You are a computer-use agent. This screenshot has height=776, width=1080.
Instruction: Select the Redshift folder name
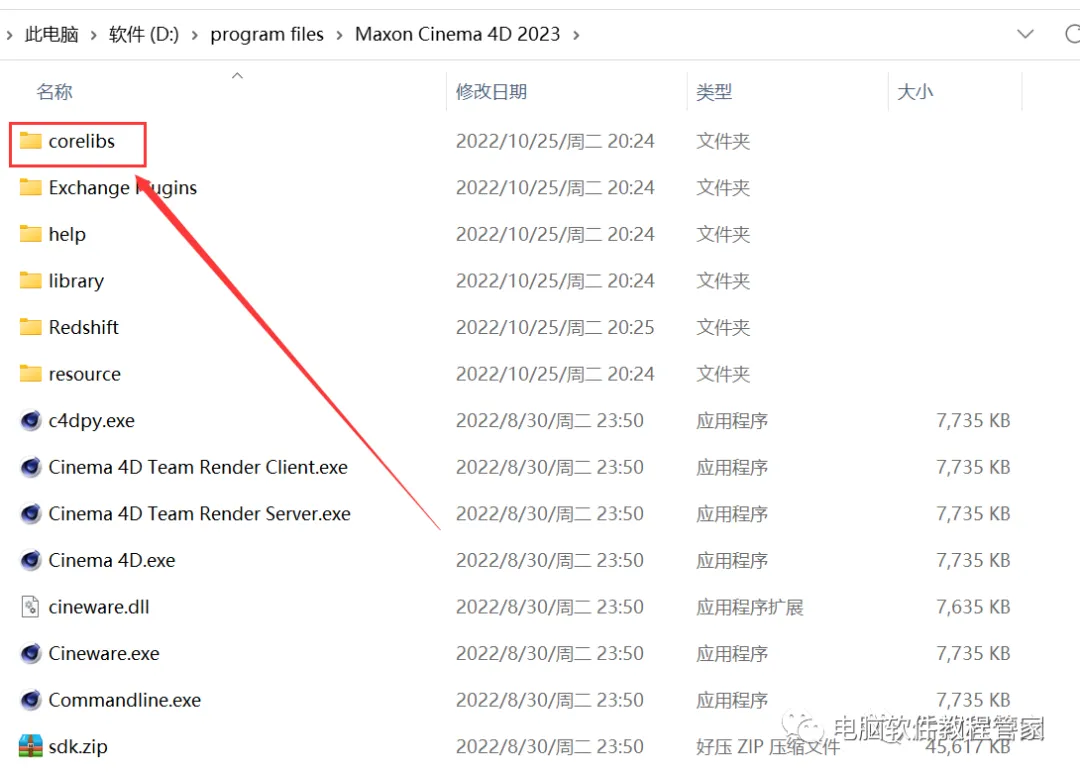pos(83,327)
